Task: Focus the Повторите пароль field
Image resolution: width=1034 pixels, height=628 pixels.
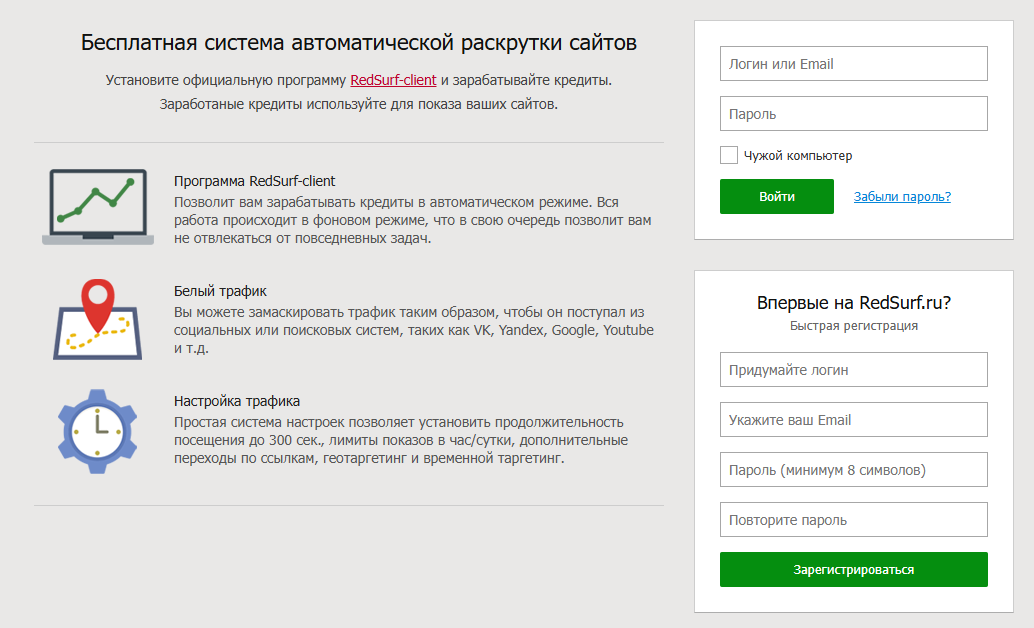Action: [x=854, y=520]
